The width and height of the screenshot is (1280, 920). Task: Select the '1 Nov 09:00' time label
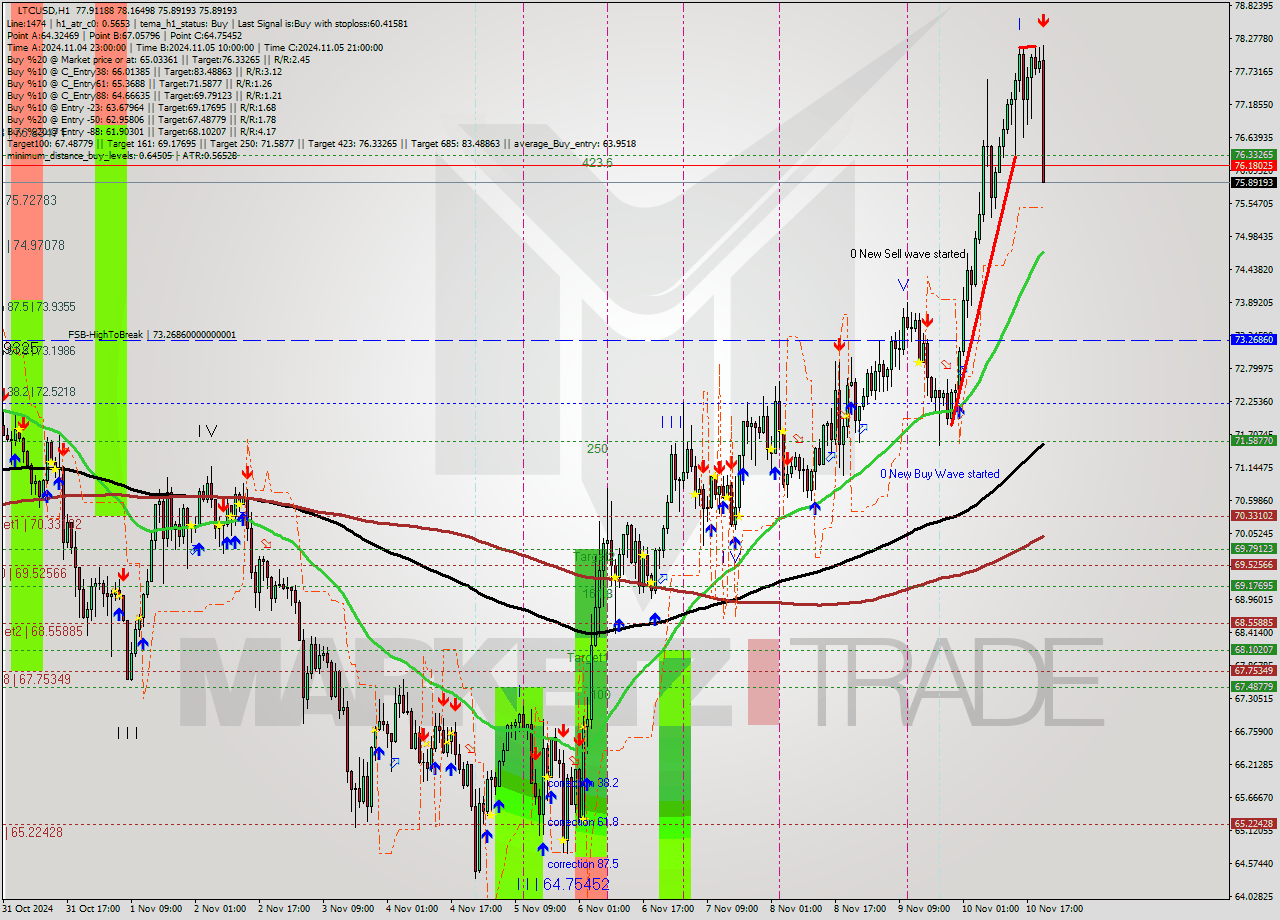pos(157,910)
